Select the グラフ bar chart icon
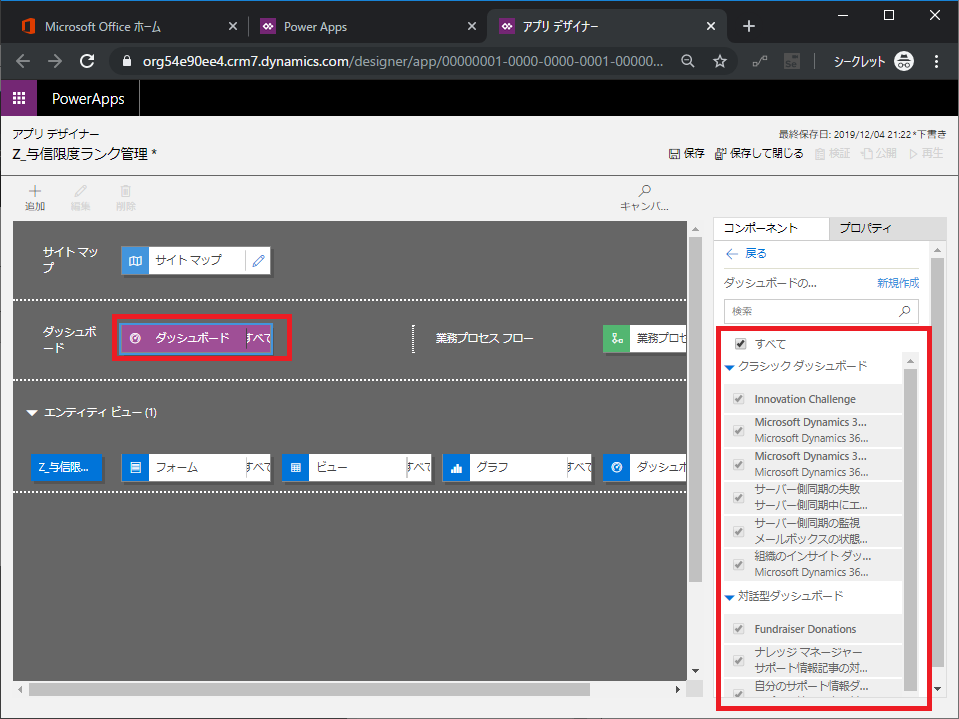 tap(456, 468)
